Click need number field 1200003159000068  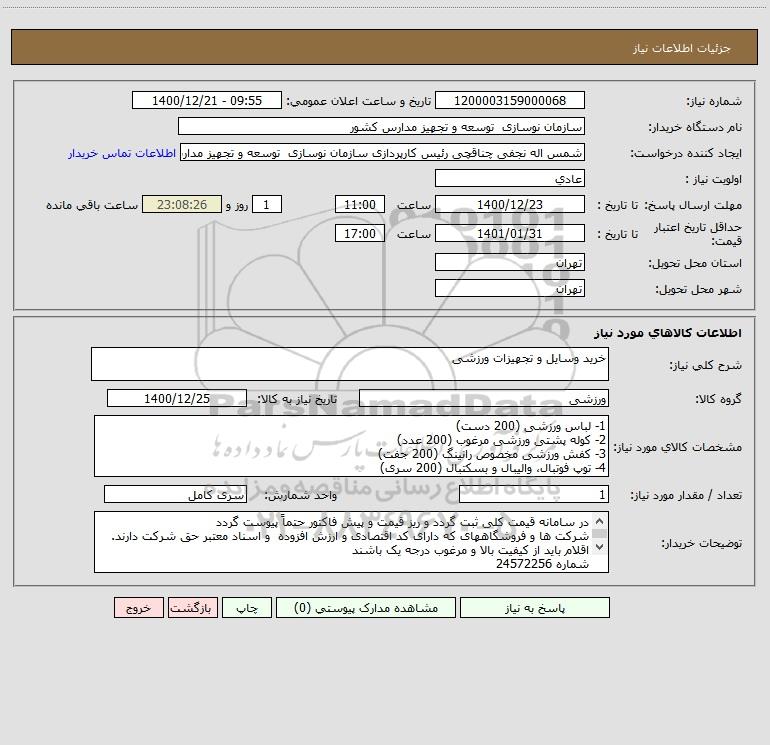coord(510,101)
